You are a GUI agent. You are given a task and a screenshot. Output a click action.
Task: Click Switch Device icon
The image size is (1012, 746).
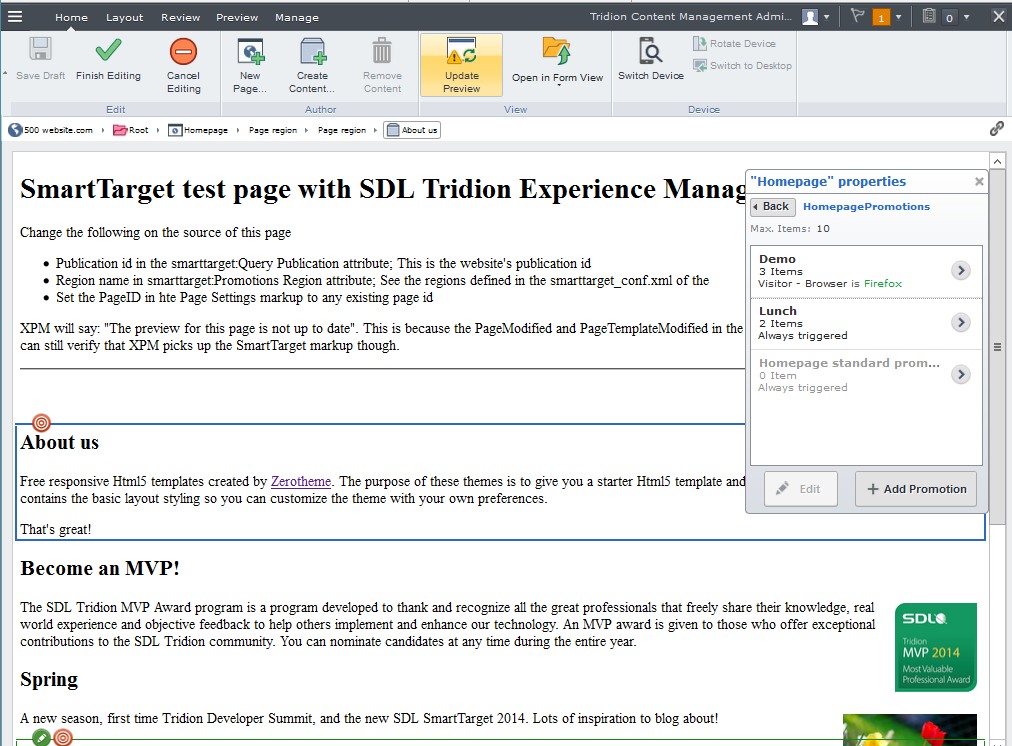[x=651, y=50]
